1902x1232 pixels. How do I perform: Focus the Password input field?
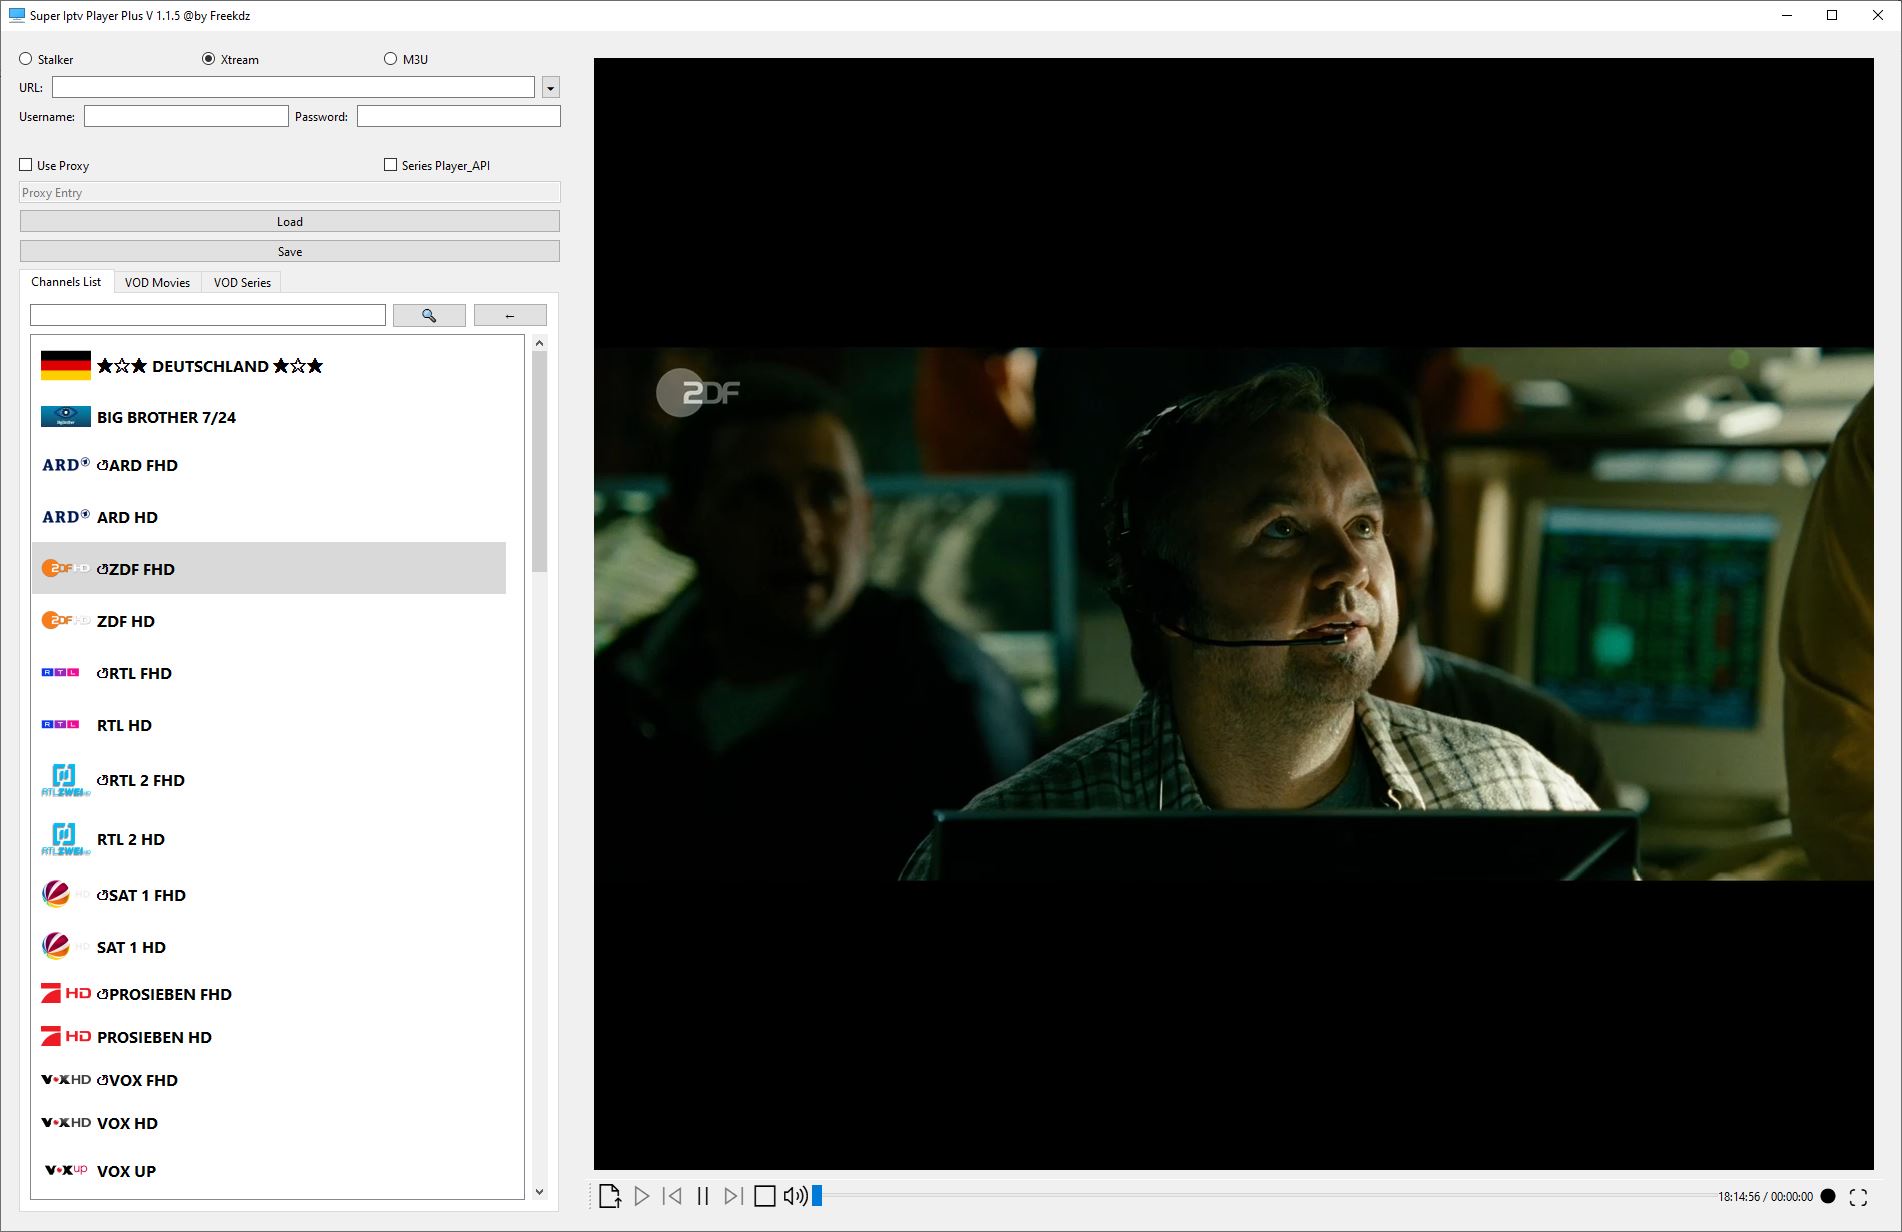pyautogui.click(x=459, y=117)
